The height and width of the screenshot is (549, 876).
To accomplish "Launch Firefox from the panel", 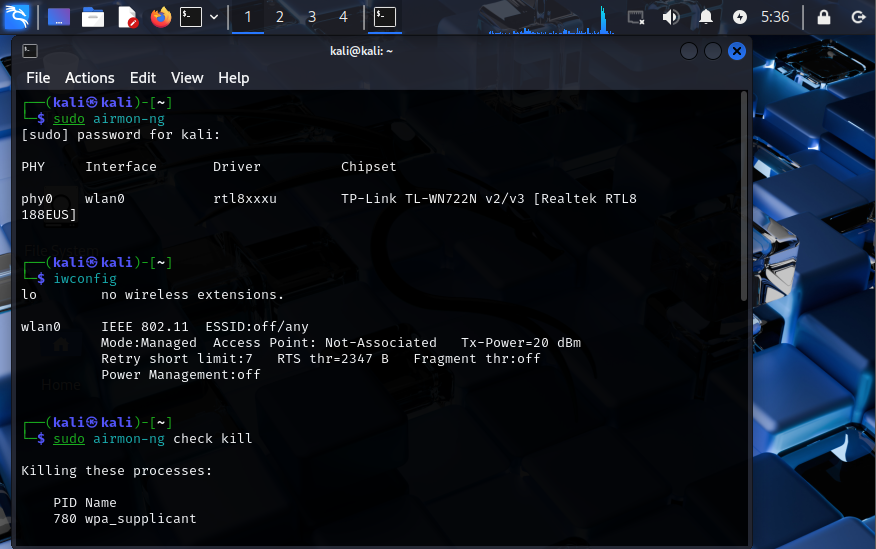I will click(x=161, y=17).
